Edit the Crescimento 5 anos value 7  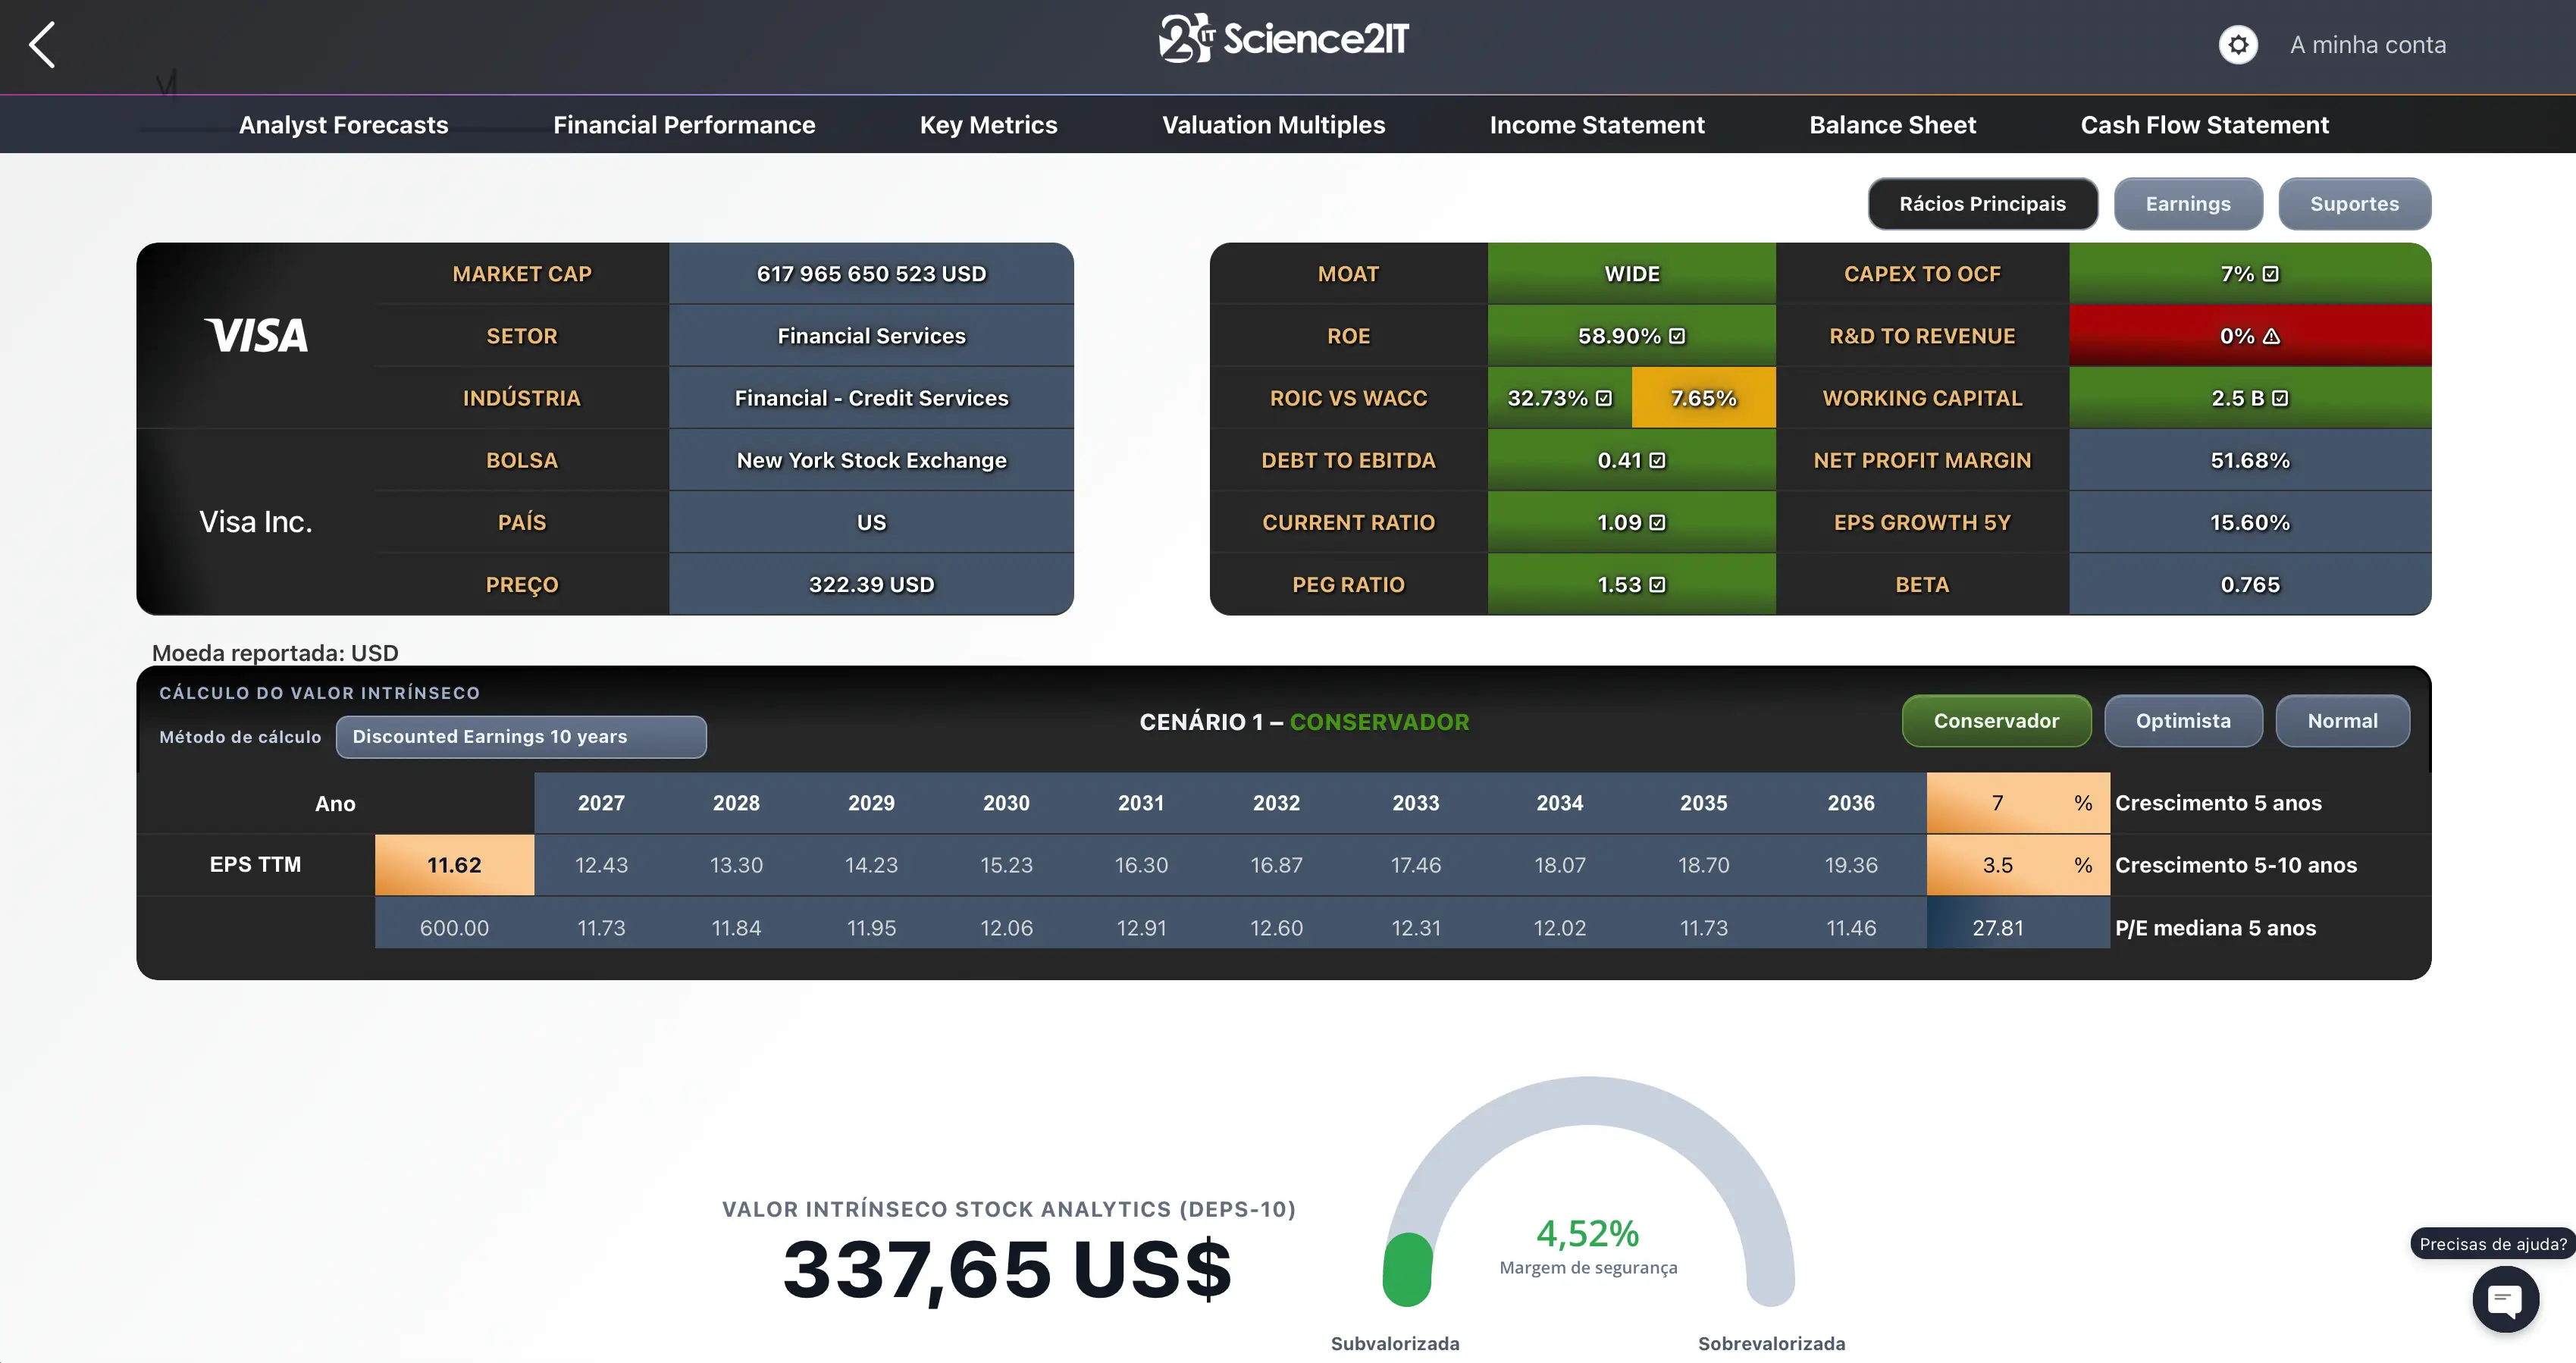[x=1997, y=803]
